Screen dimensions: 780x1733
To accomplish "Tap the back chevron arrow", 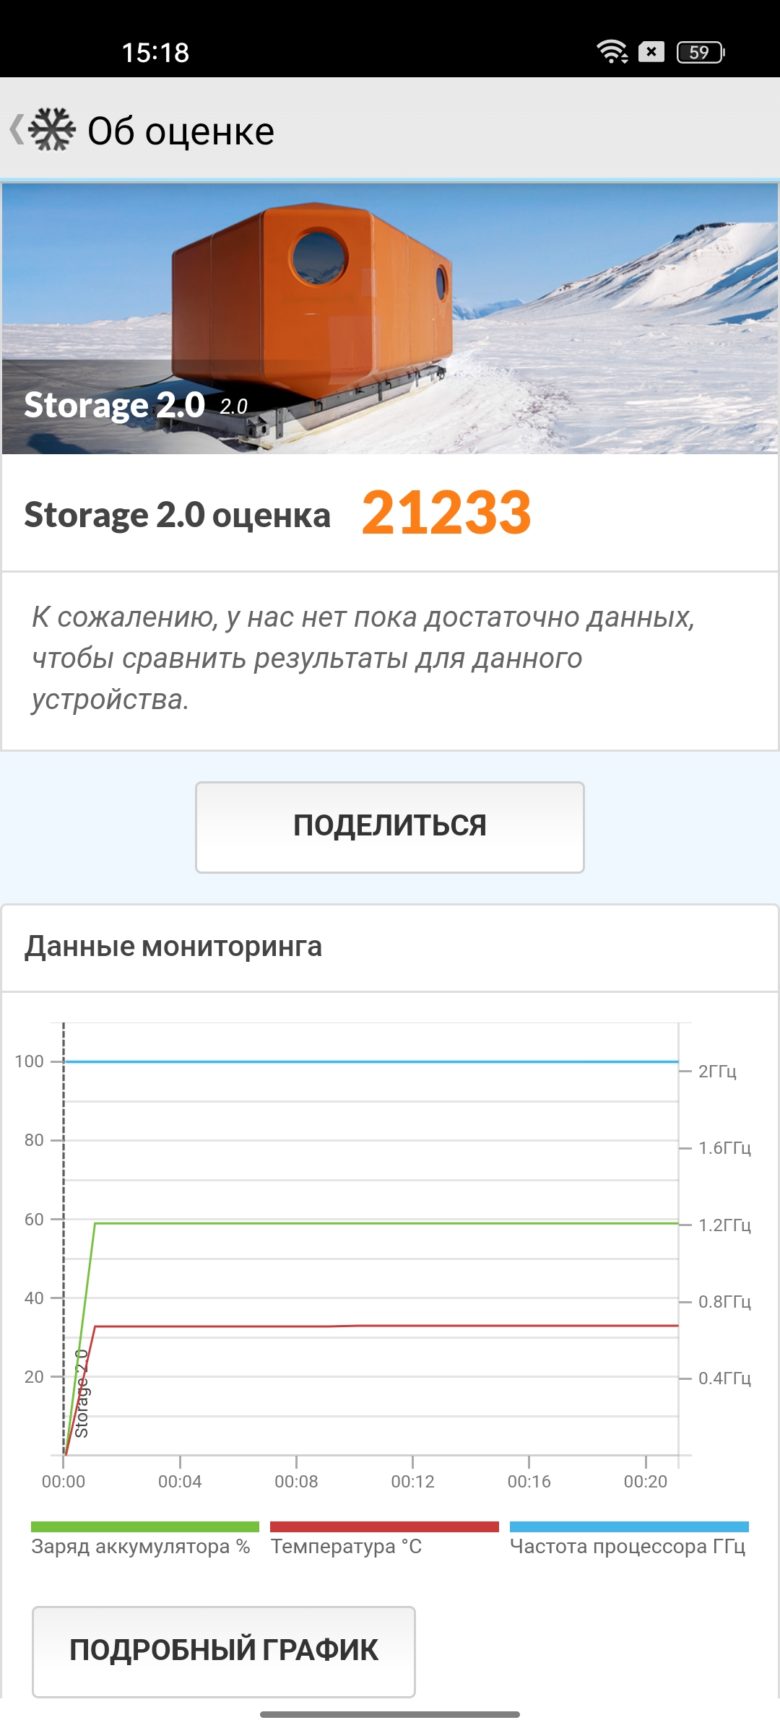I will [x=16, y=130].
